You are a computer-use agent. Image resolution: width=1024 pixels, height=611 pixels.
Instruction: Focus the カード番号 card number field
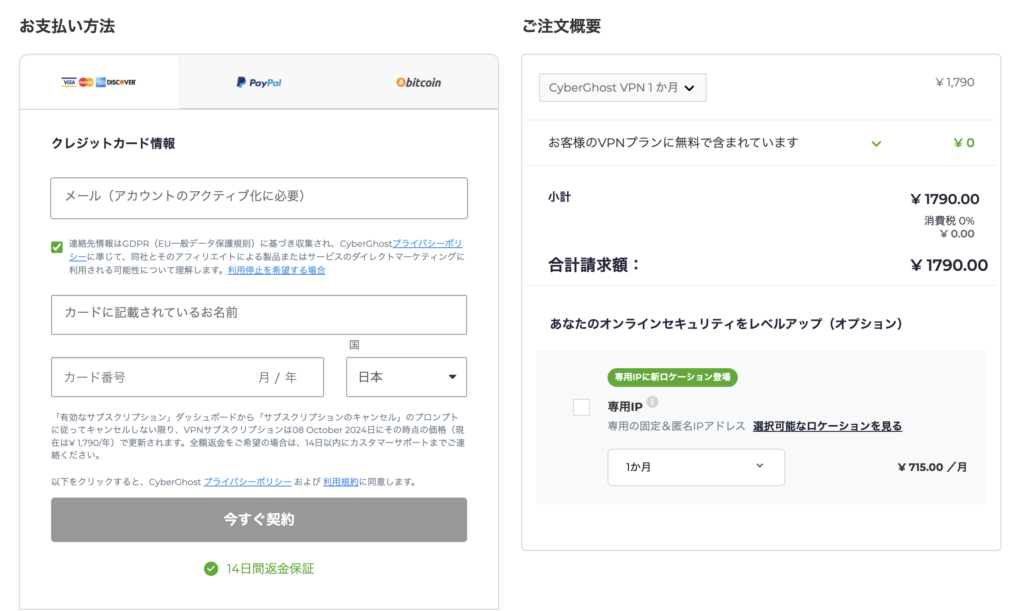tap(150, 377)
